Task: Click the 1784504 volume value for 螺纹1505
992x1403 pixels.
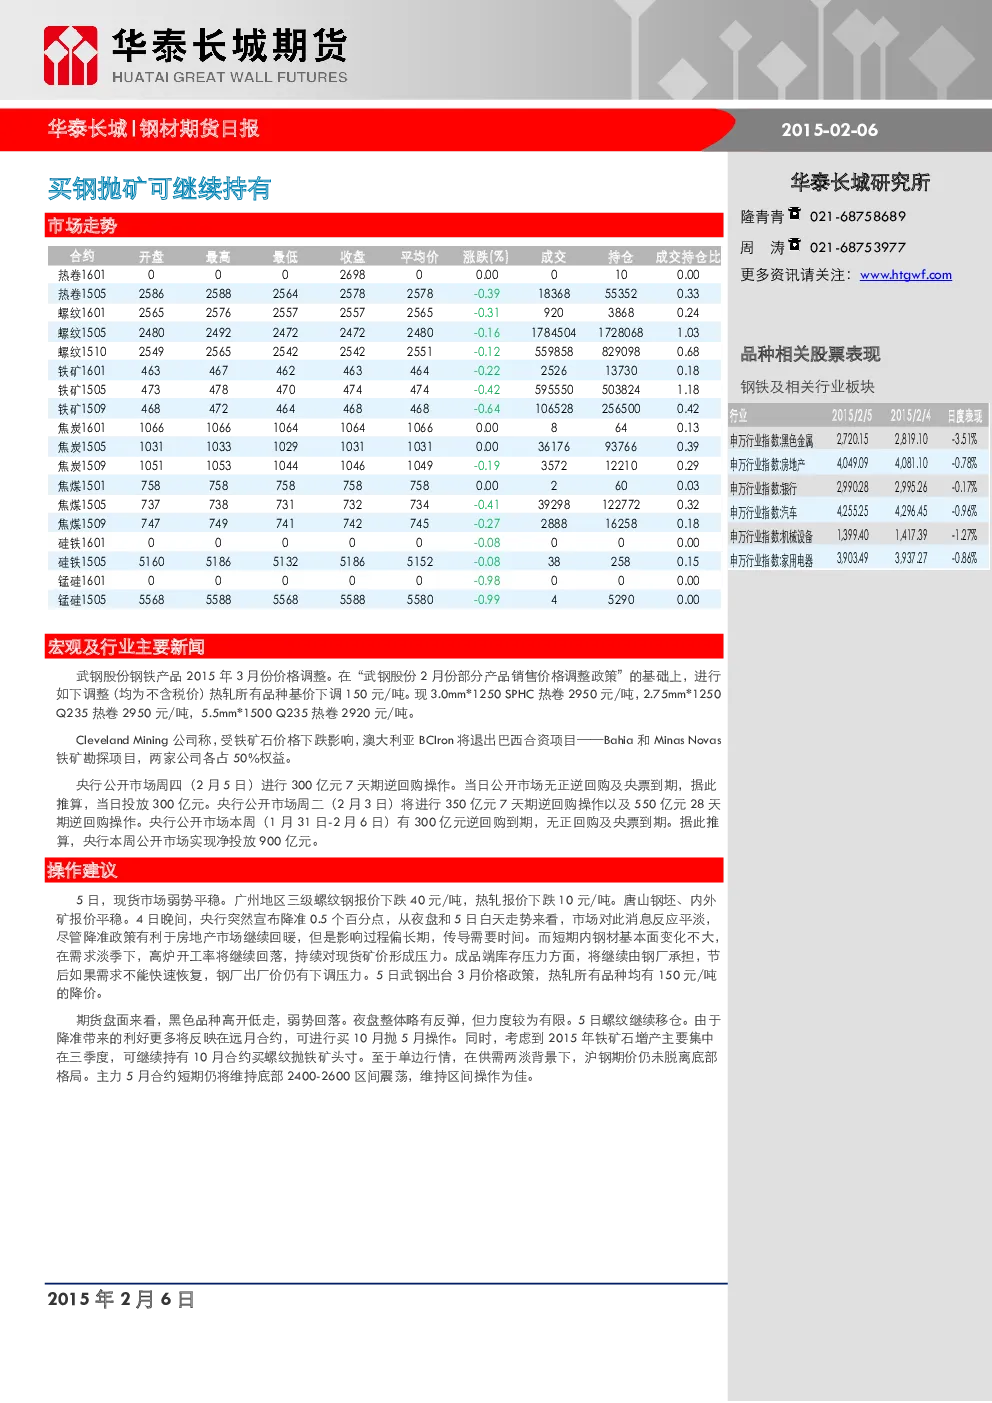Action: (x=553, y=333)
